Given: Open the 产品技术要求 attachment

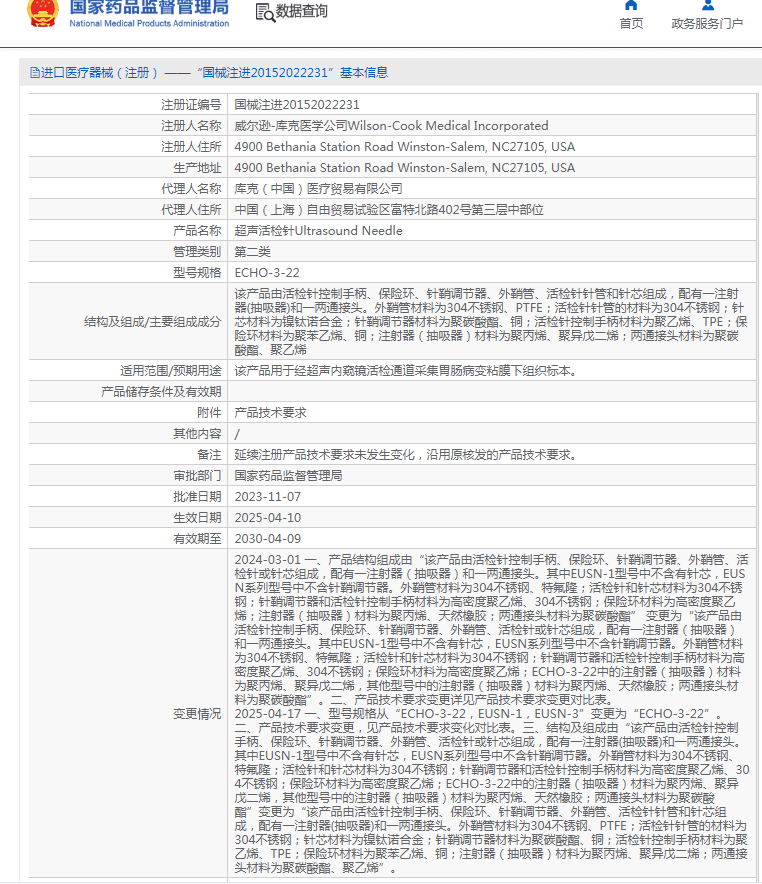Looking at the screenshot, I should (x=271, y=413).
